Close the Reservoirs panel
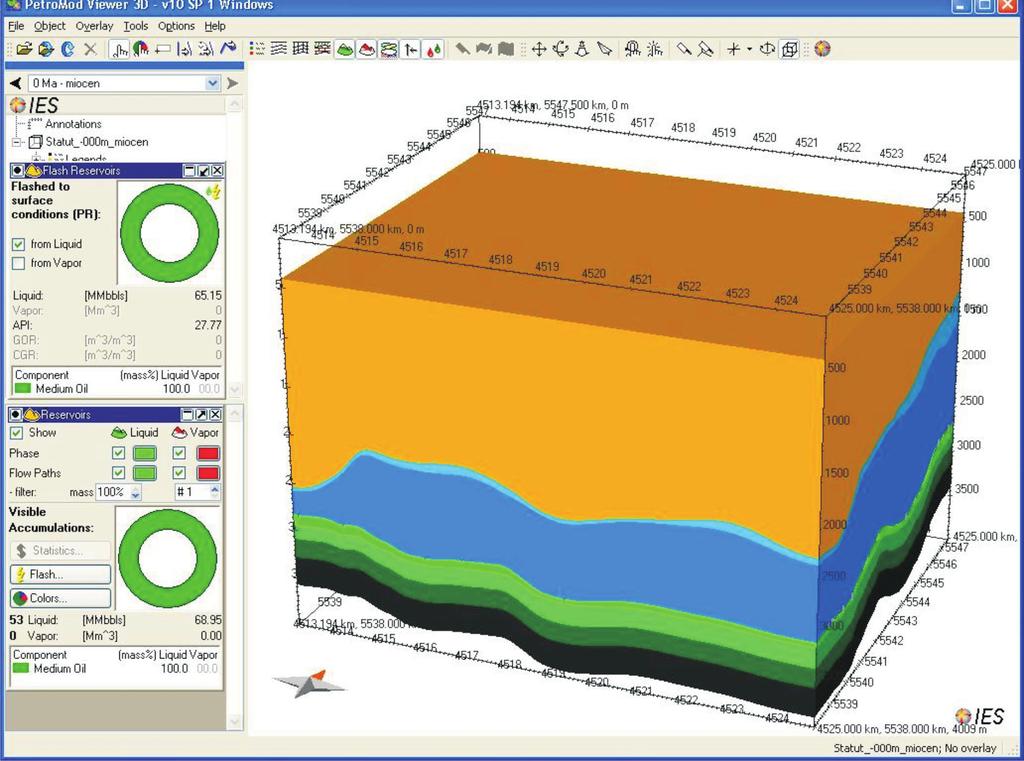Image resolution: width=1024 pixels, height=761 pixels. tap(215, 414)
